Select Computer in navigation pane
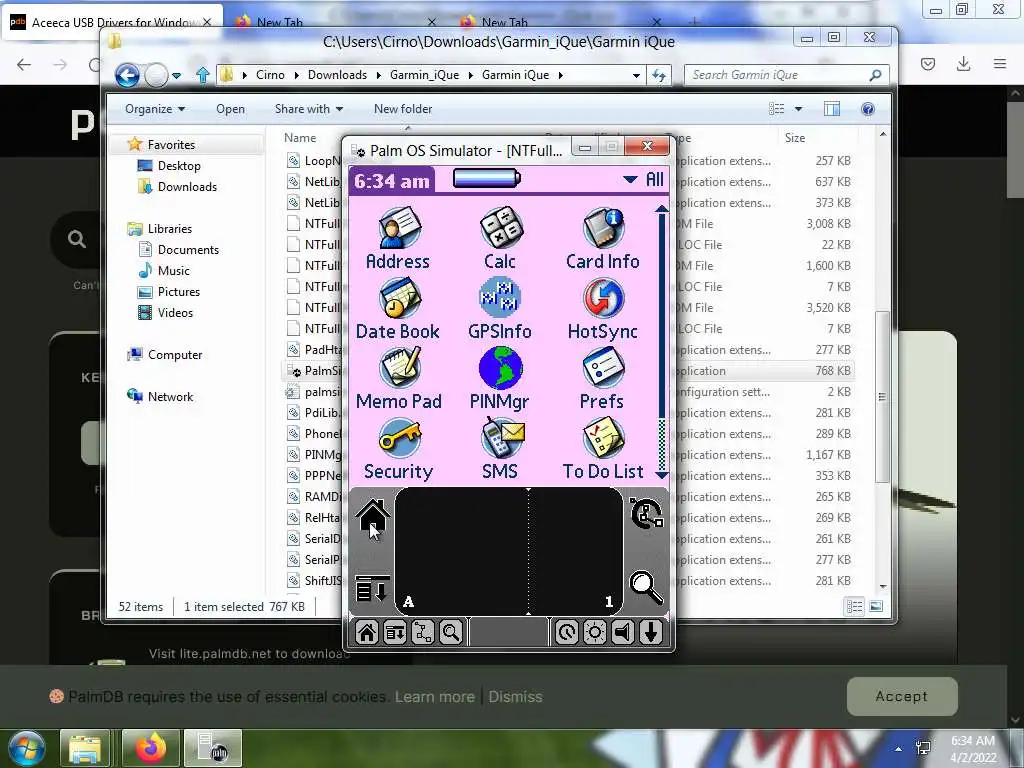This screenshot has width=1024, height=768. (174, 355)
